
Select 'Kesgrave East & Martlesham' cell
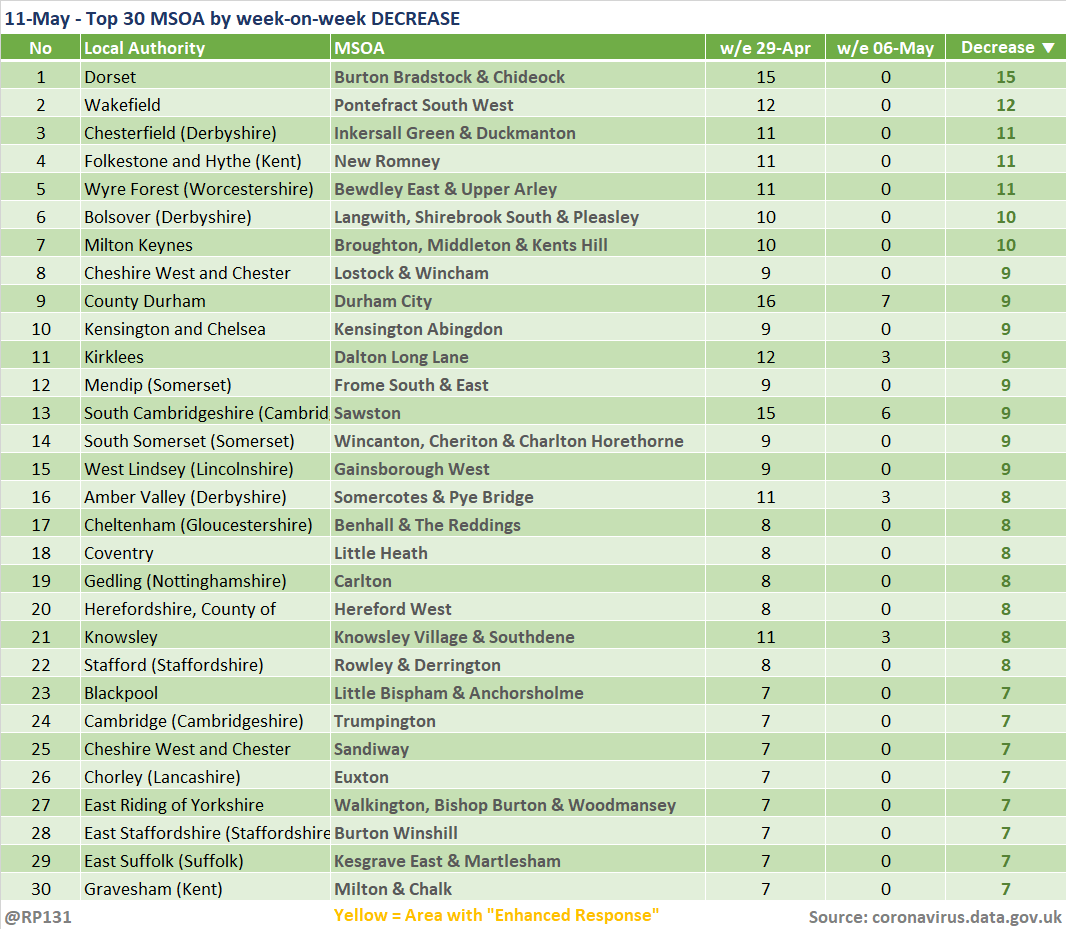pyautogui.click(x=517, y=861)
